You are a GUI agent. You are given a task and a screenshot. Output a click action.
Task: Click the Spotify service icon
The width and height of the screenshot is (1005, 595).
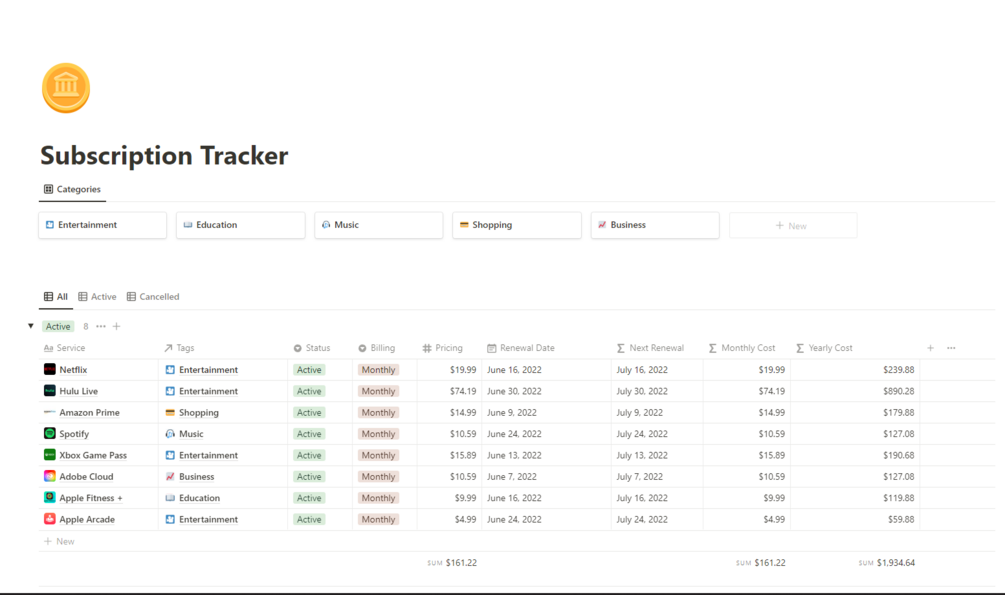click(49, 433)
